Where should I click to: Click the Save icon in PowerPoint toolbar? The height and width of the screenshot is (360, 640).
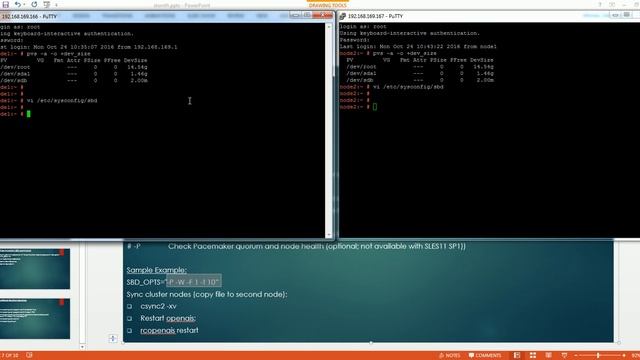click(5, 4)
